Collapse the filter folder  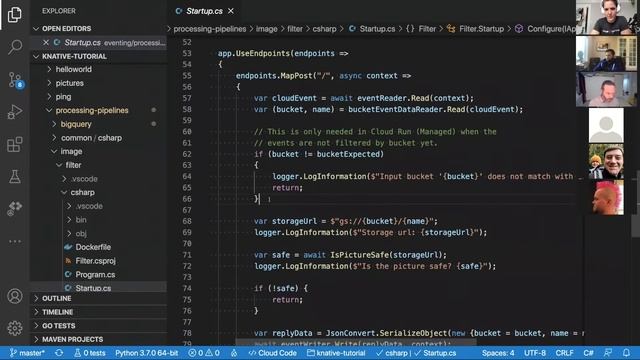[x=99, y=165]
